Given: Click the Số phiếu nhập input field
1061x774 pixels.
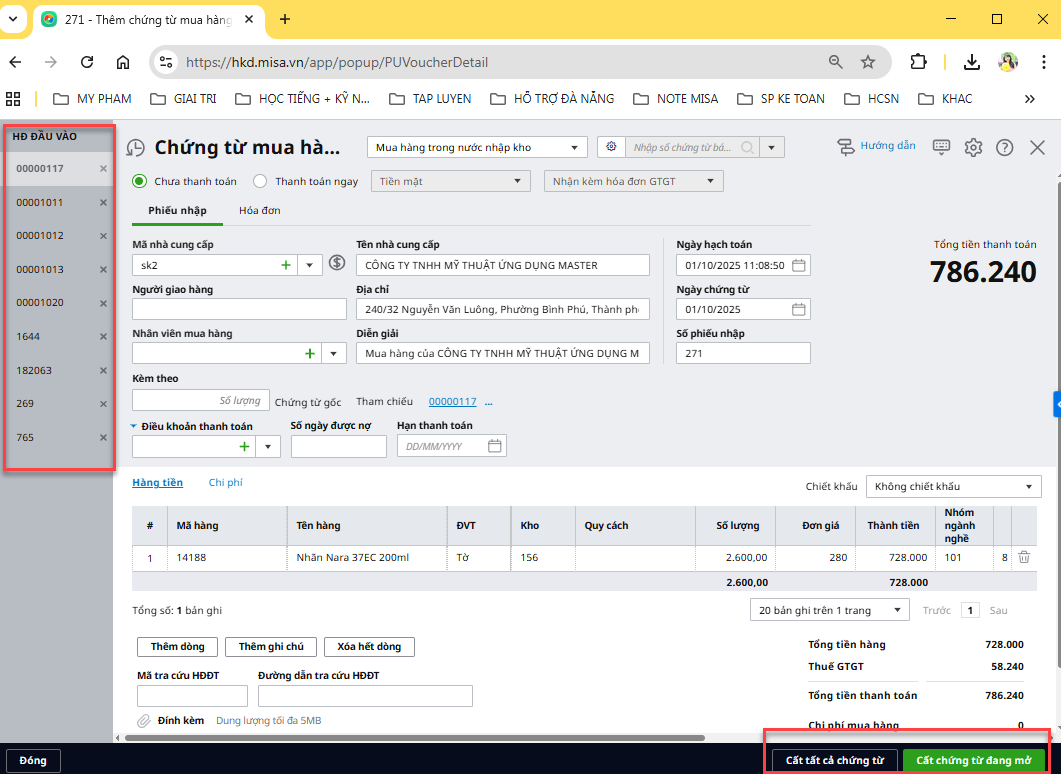Looking at the screenshot, I should 743,353.
